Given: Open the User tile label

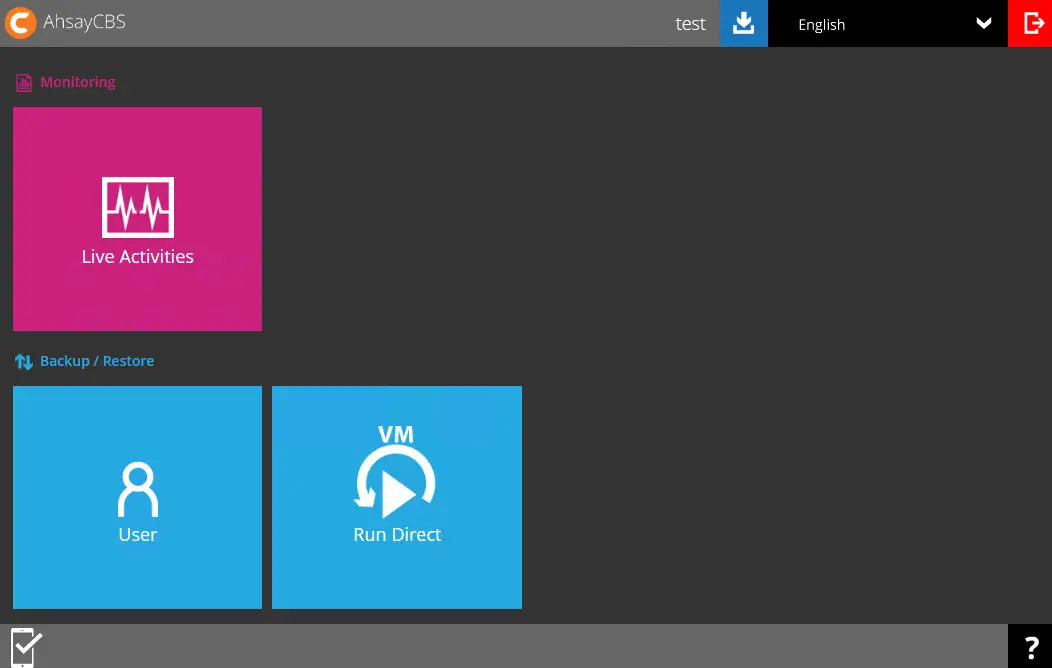Looking at the screenshot, I should (138, 535).
